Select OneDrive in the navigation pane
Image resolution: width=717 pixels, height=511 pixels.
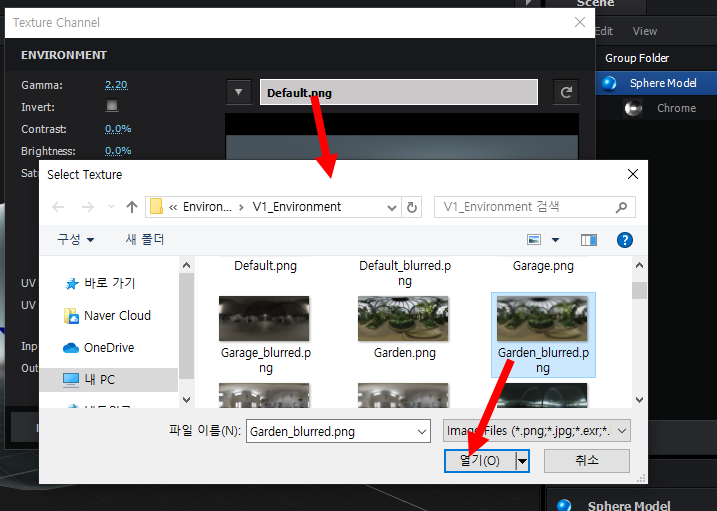[x=109, y=347]
